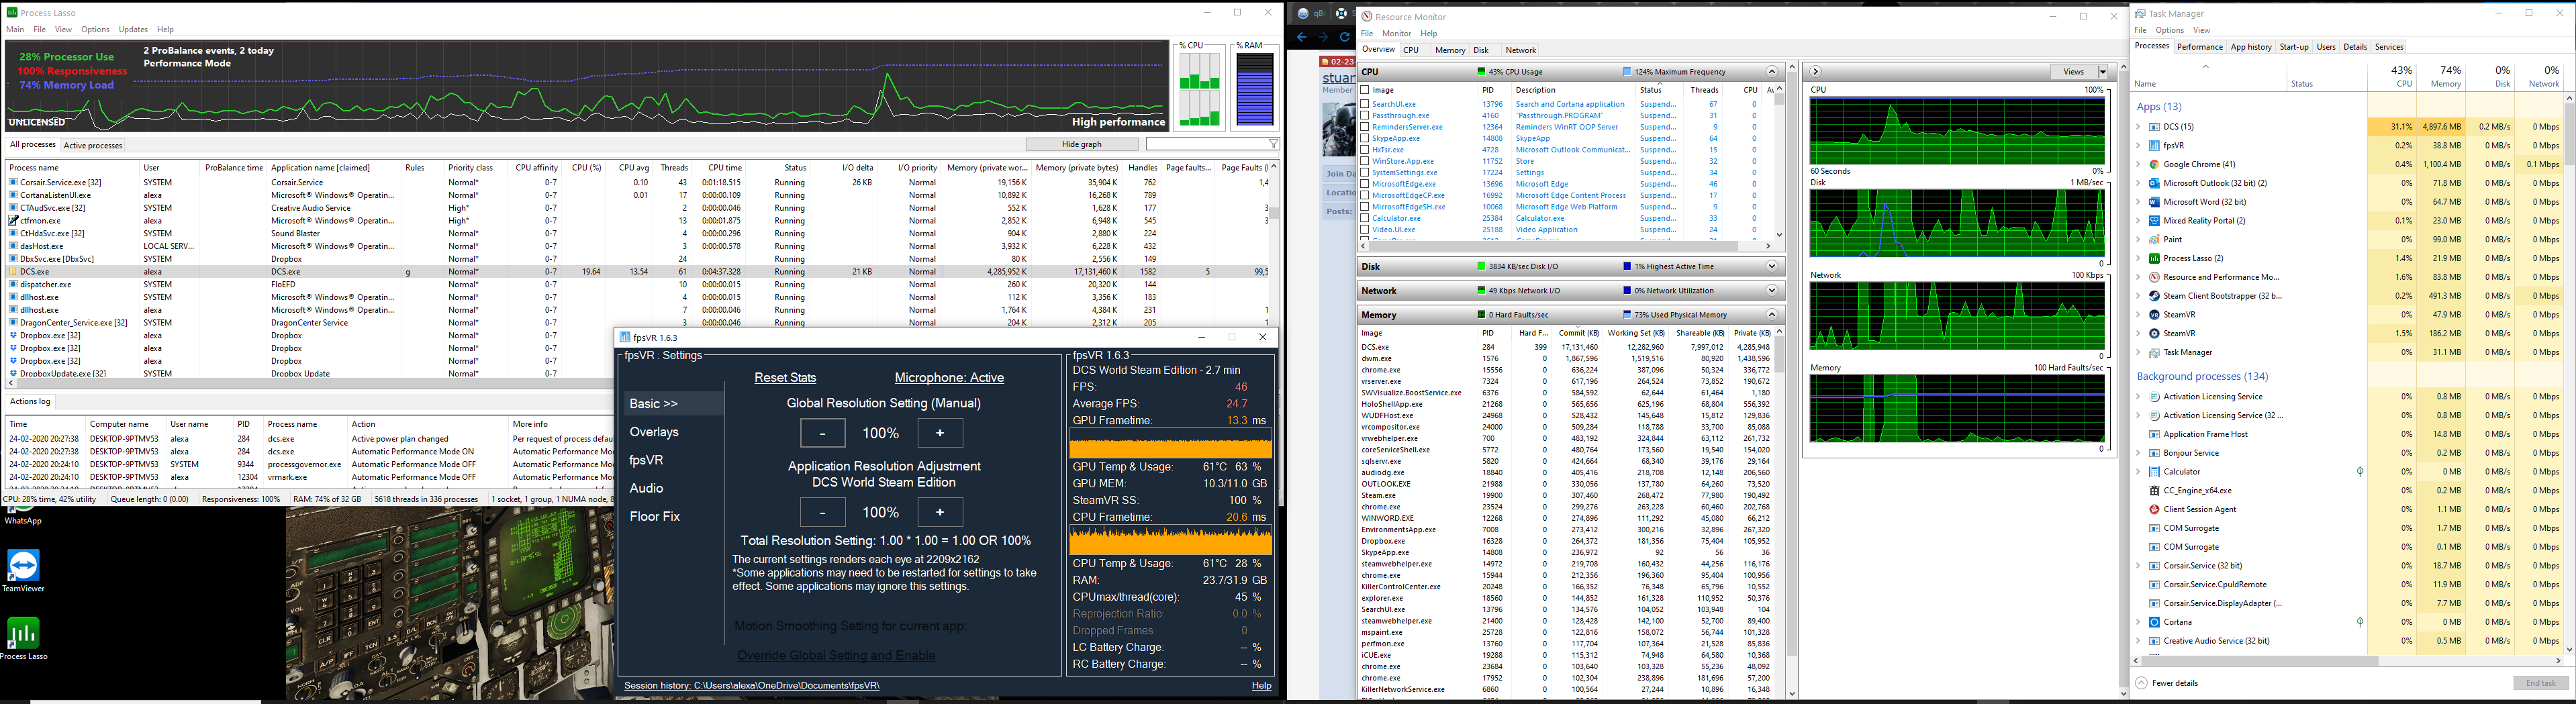Click the Resource Monitor title bar icon

click(1367, 16)
